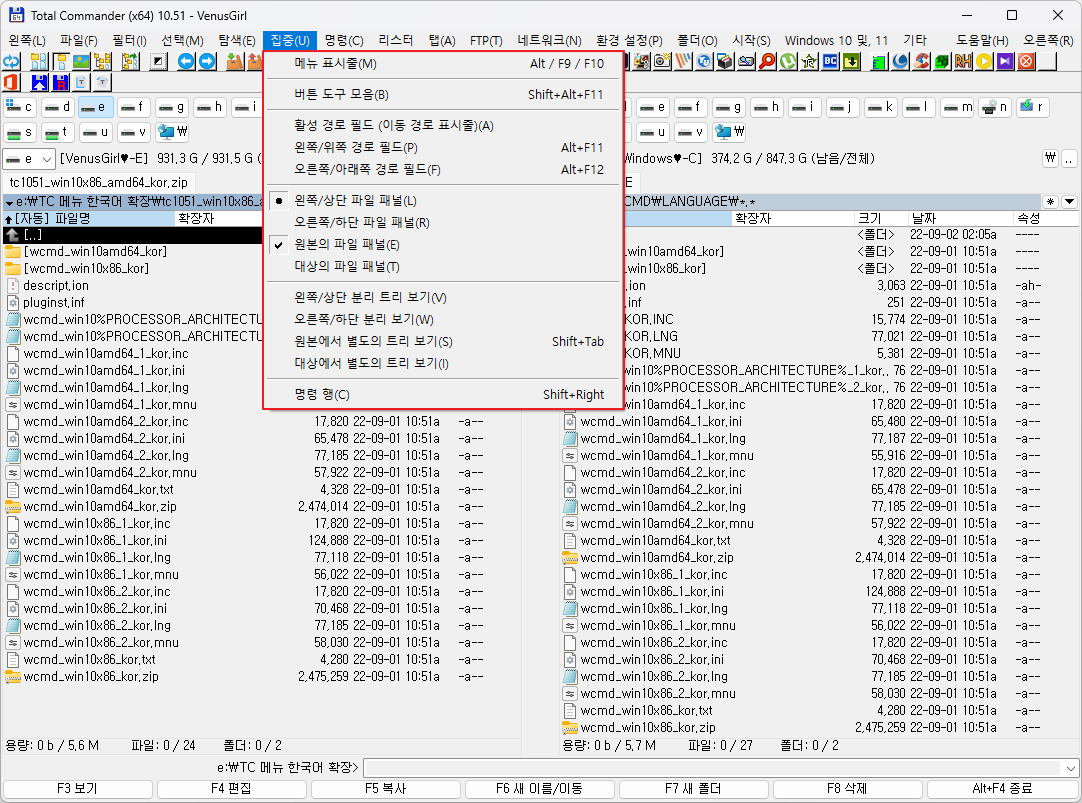Expand left panel path bar arrow
This screenshot has height=803, width=1082.
[x=9, y=202]
